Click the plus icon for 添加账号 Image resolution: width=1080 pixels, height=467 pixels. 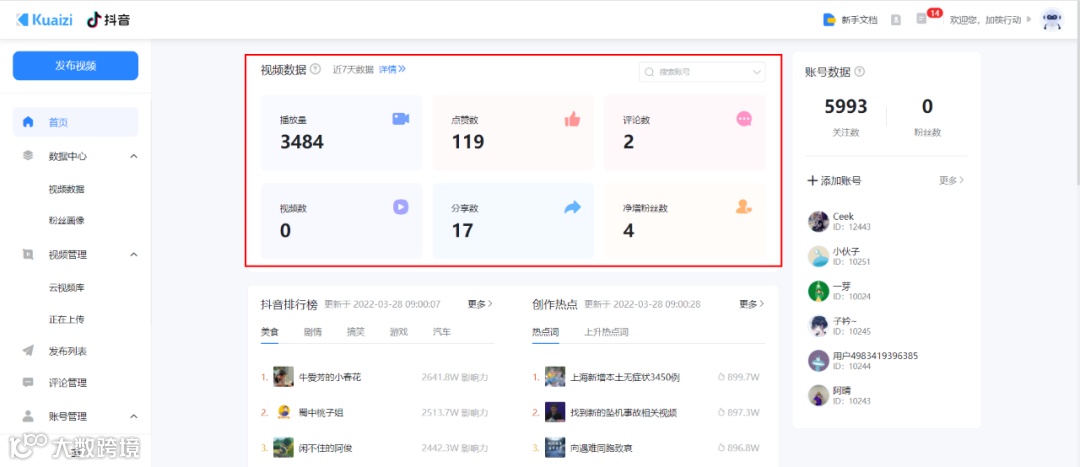click(812, 180)
